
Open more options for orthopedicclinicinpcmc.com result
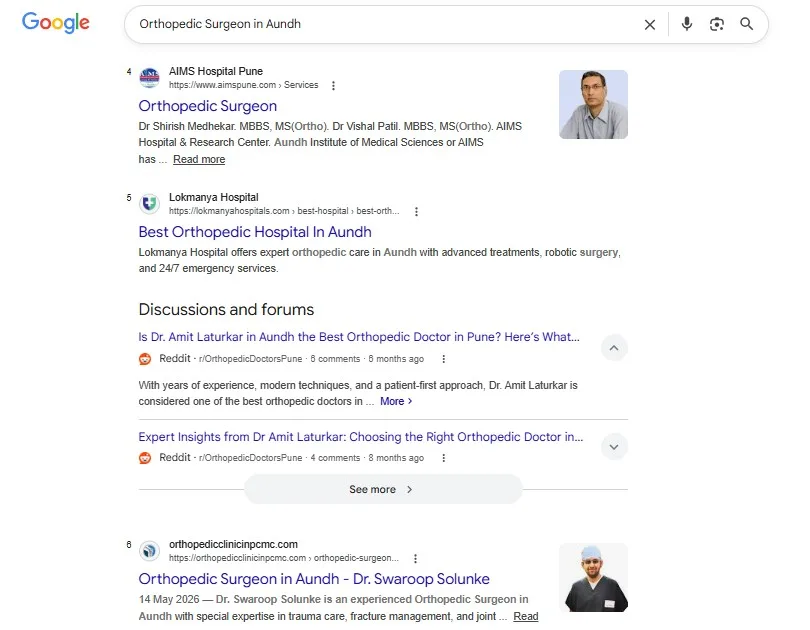[415, 559]
